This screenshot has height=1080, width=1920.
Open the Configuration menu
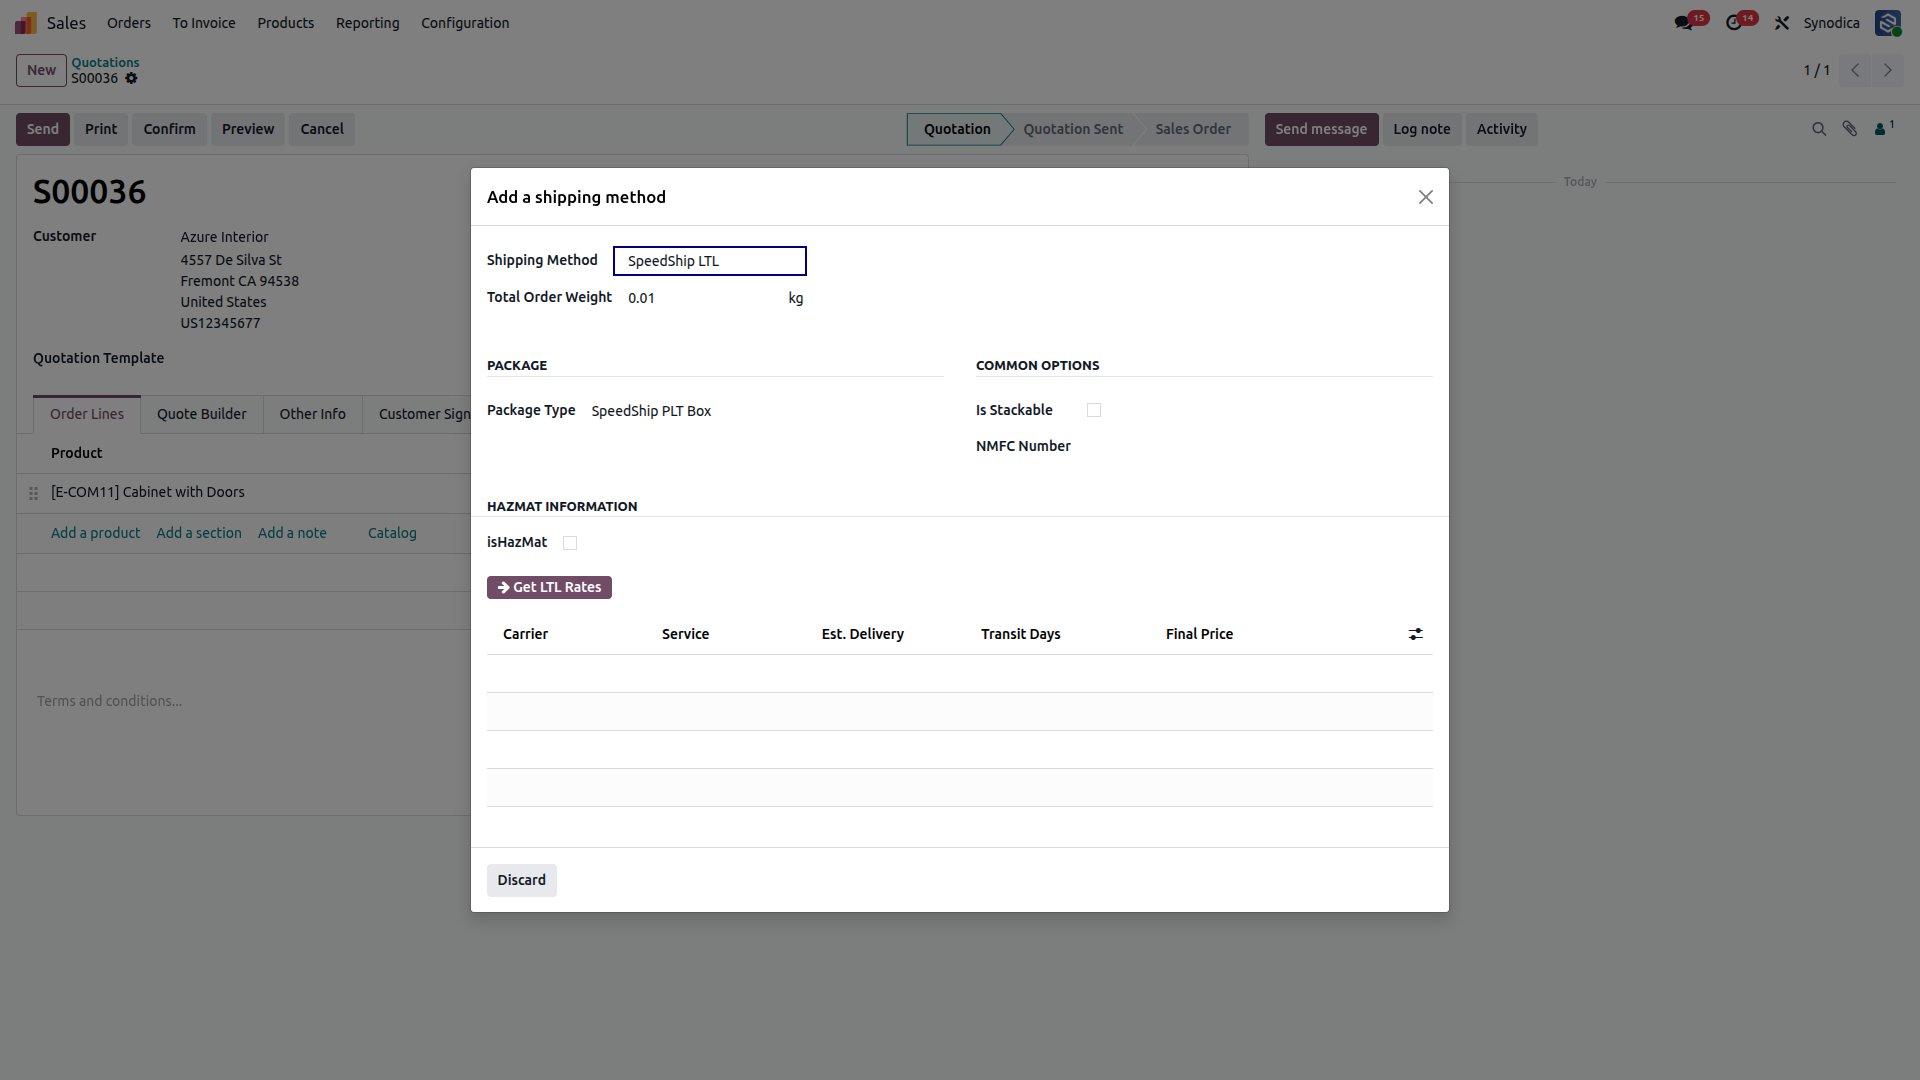click(465, 23)
